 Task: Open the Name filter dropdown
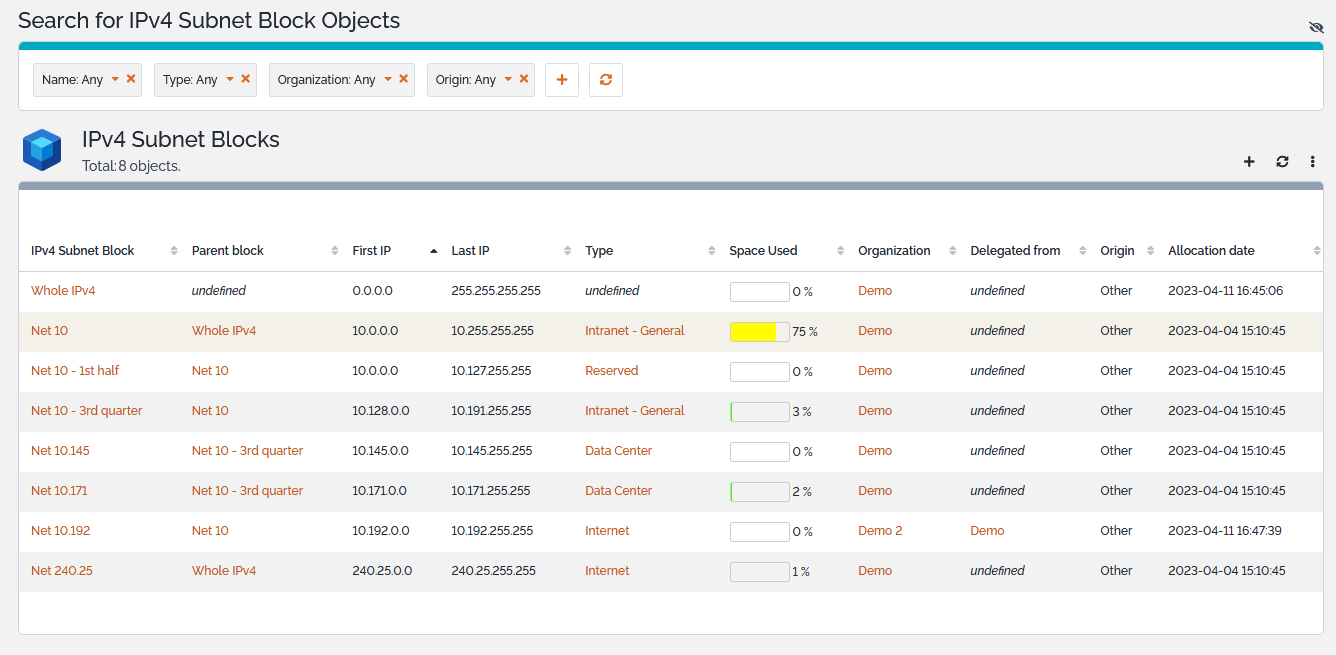[x=115, y=79]
